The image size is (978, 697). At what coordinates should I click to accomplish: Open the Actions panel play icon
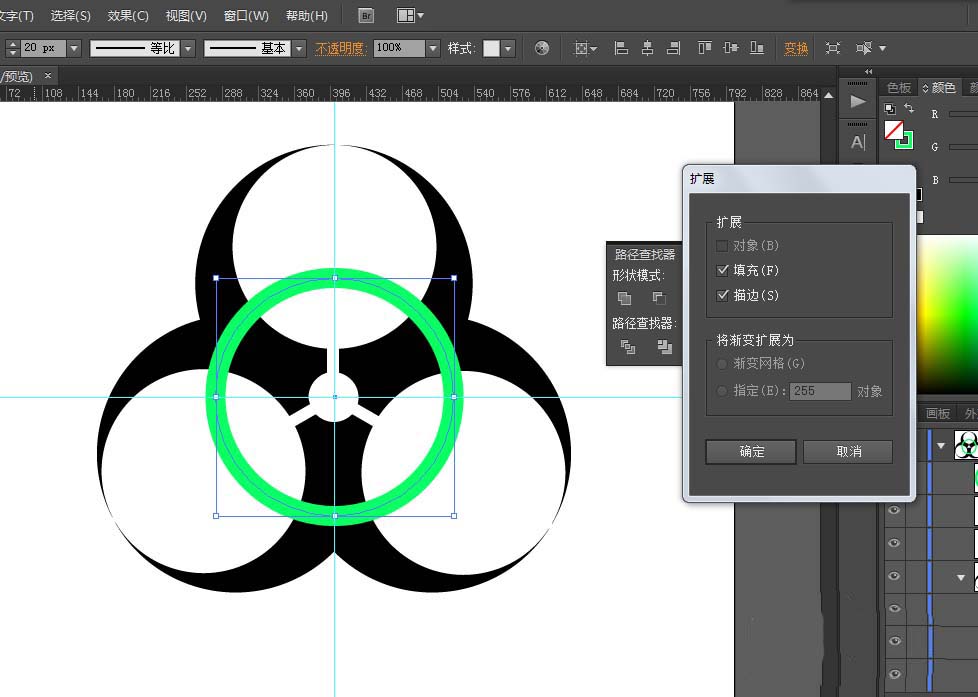(x=858, y=101)
